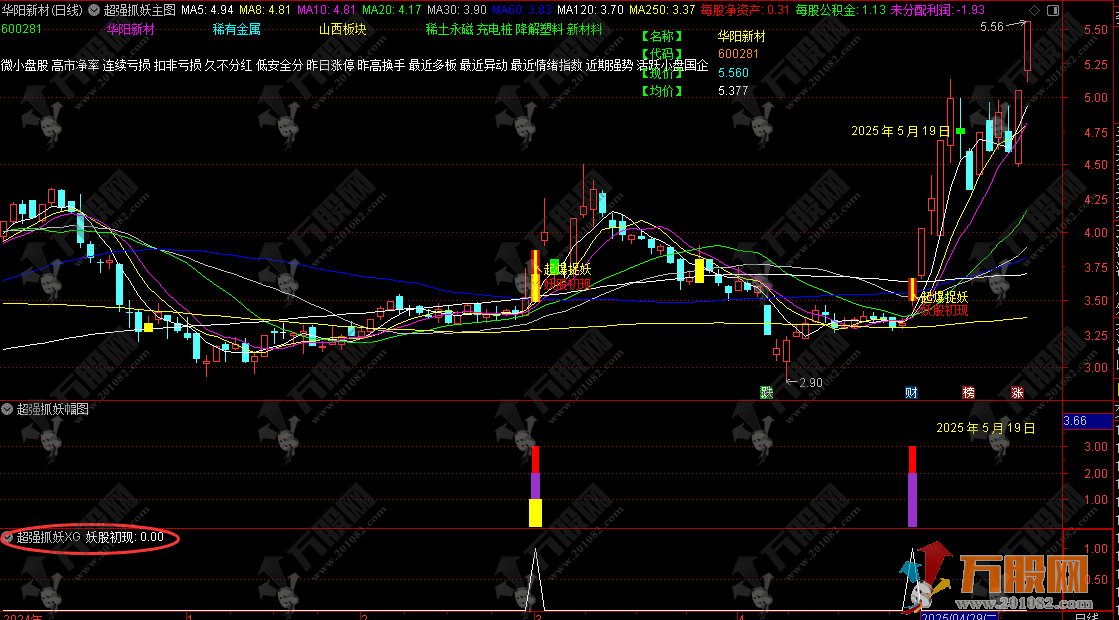Click the 微小盘股 tag
Viewport: 1119px width, 620px height.
pos(24,66)
